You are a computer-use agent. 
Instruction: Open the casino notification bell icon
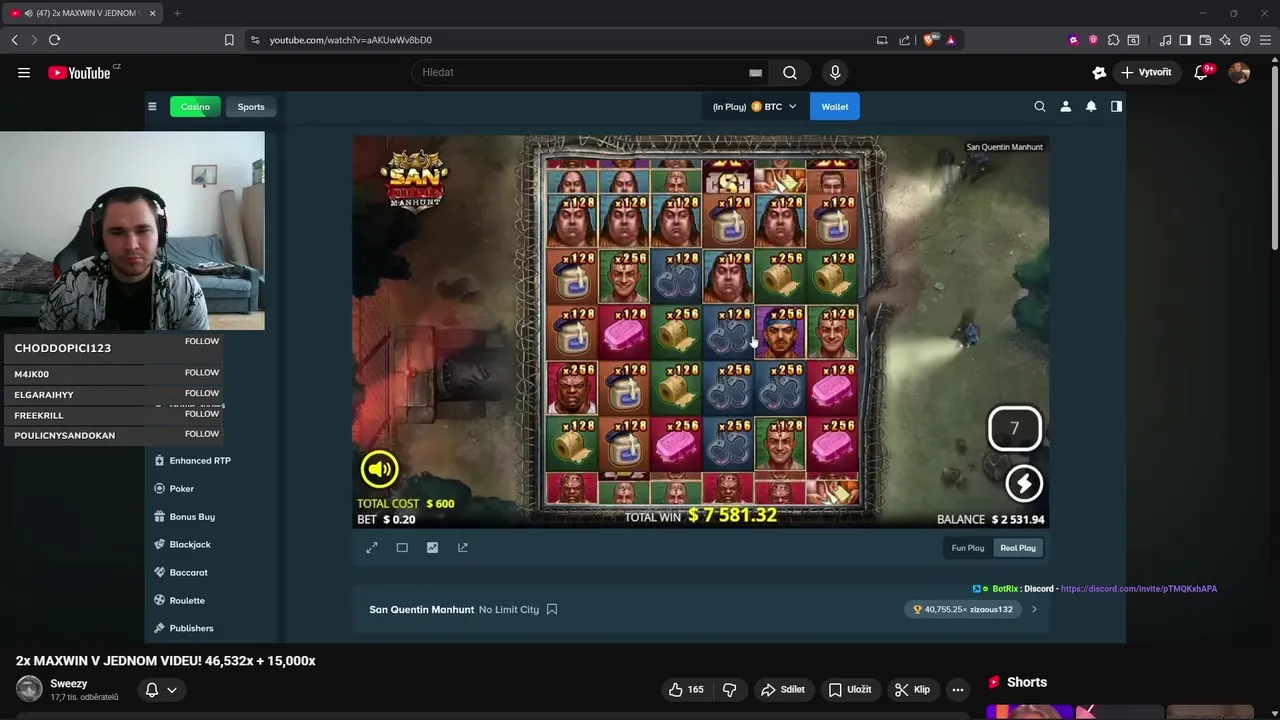tap(1091, 107)
